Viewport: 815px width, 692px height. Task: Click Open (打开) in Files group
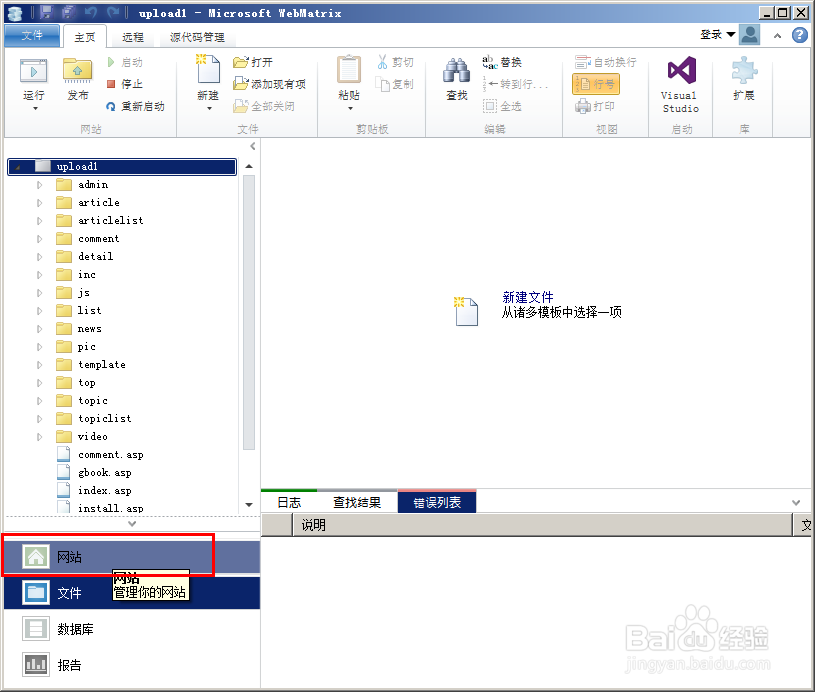click(x=253, y=62)
